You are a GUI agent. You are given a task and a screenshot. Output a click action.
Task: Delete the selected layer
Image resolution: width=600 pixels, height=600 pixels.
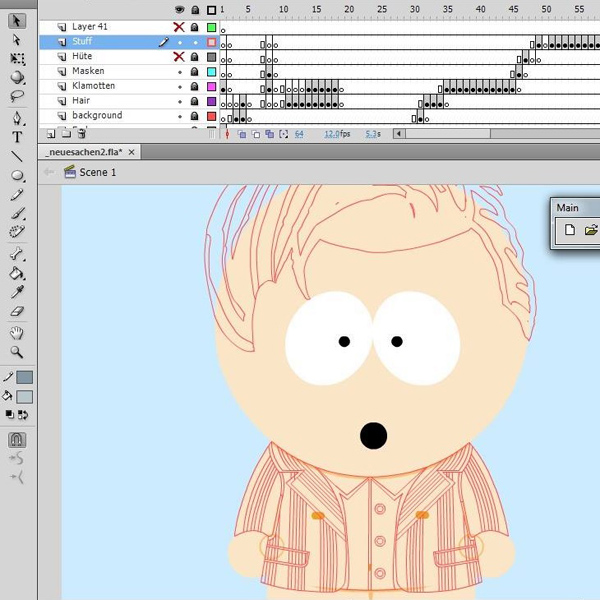coord(82,134)
